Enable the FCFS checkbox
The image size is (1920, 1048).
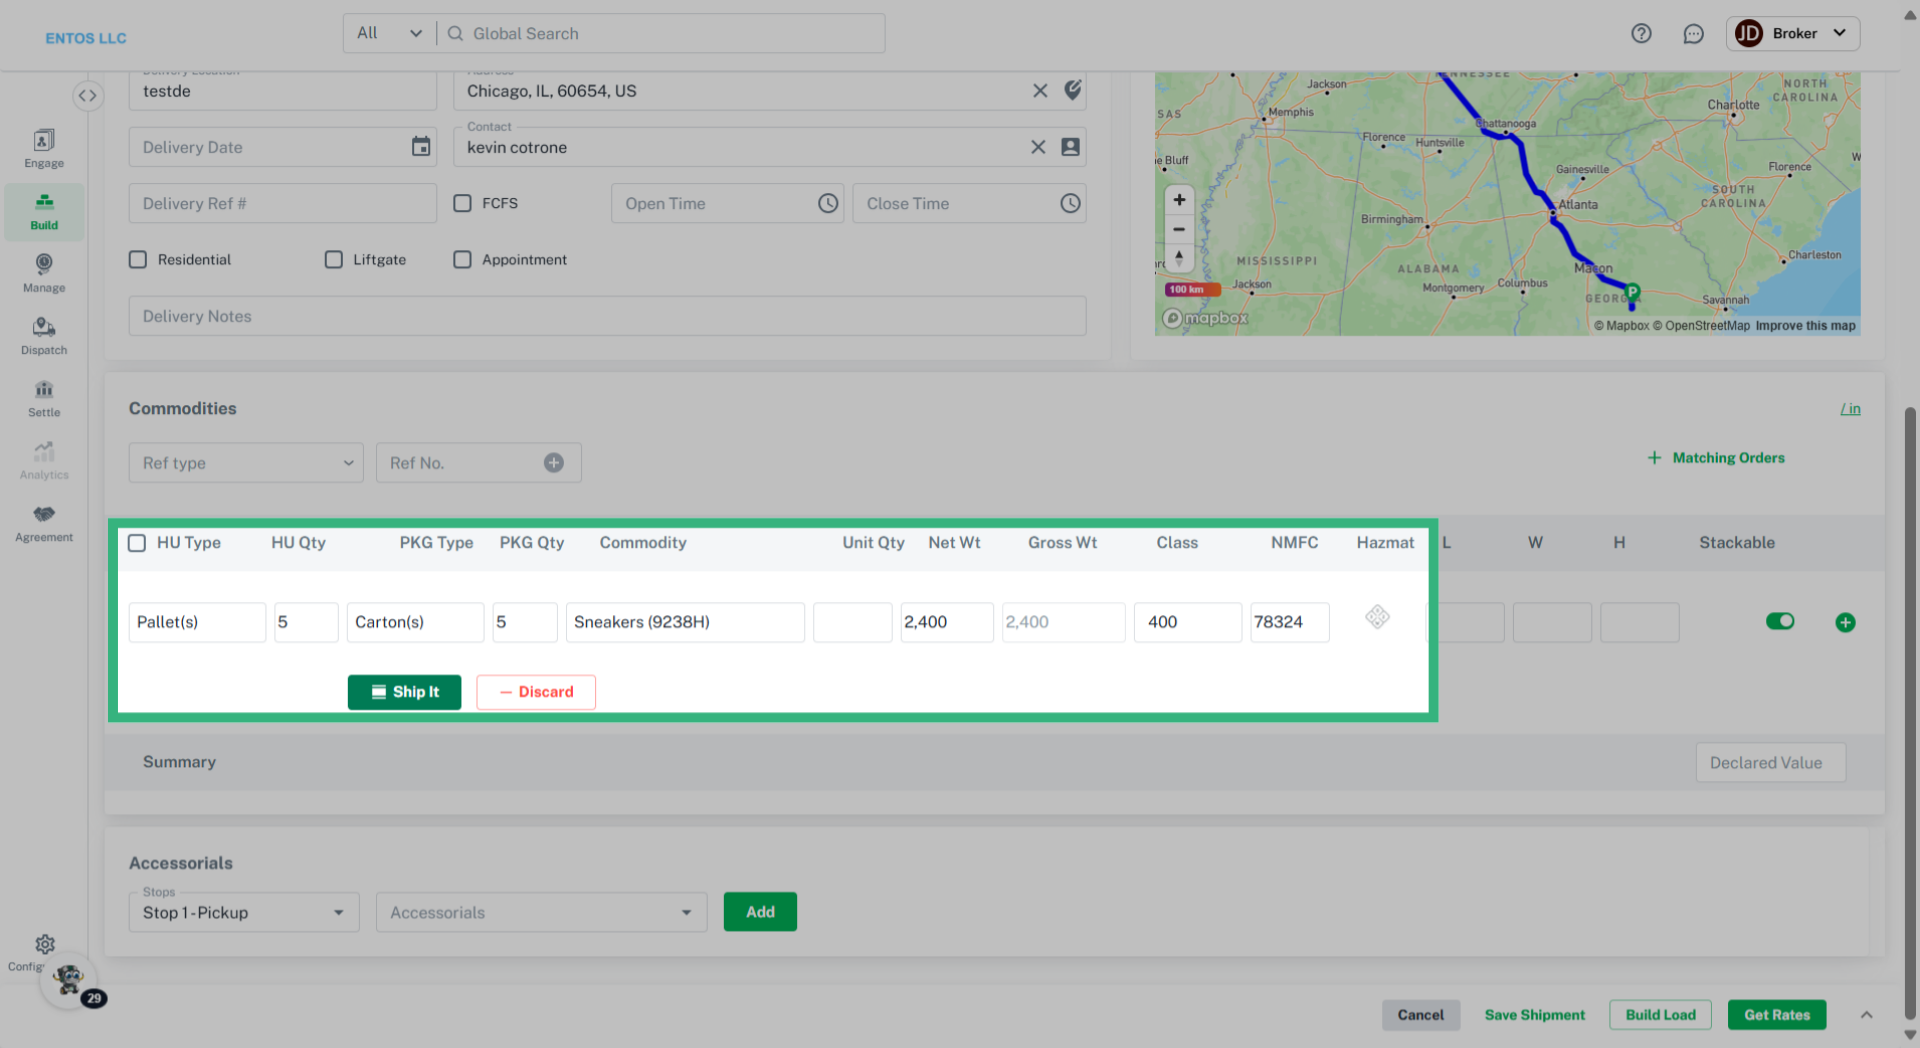pyautogui.click(x=463, y=204)
